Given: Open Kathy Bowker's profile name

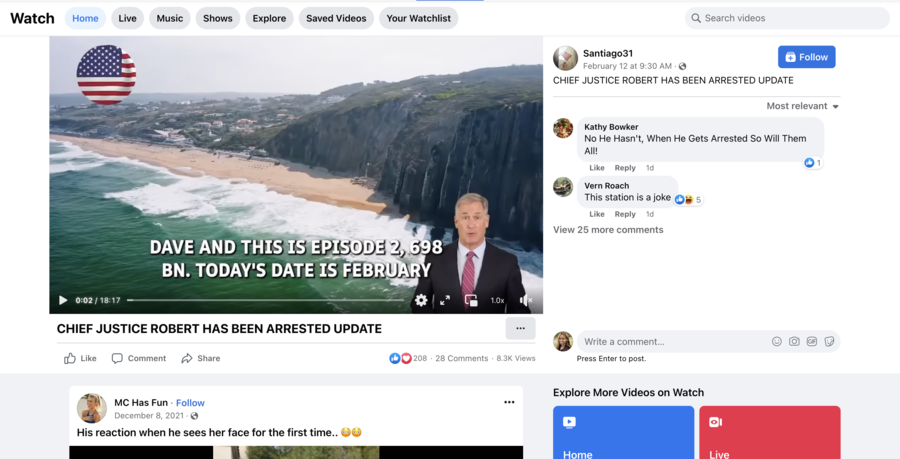Looking at the screenshot, I should click(611, 127).
